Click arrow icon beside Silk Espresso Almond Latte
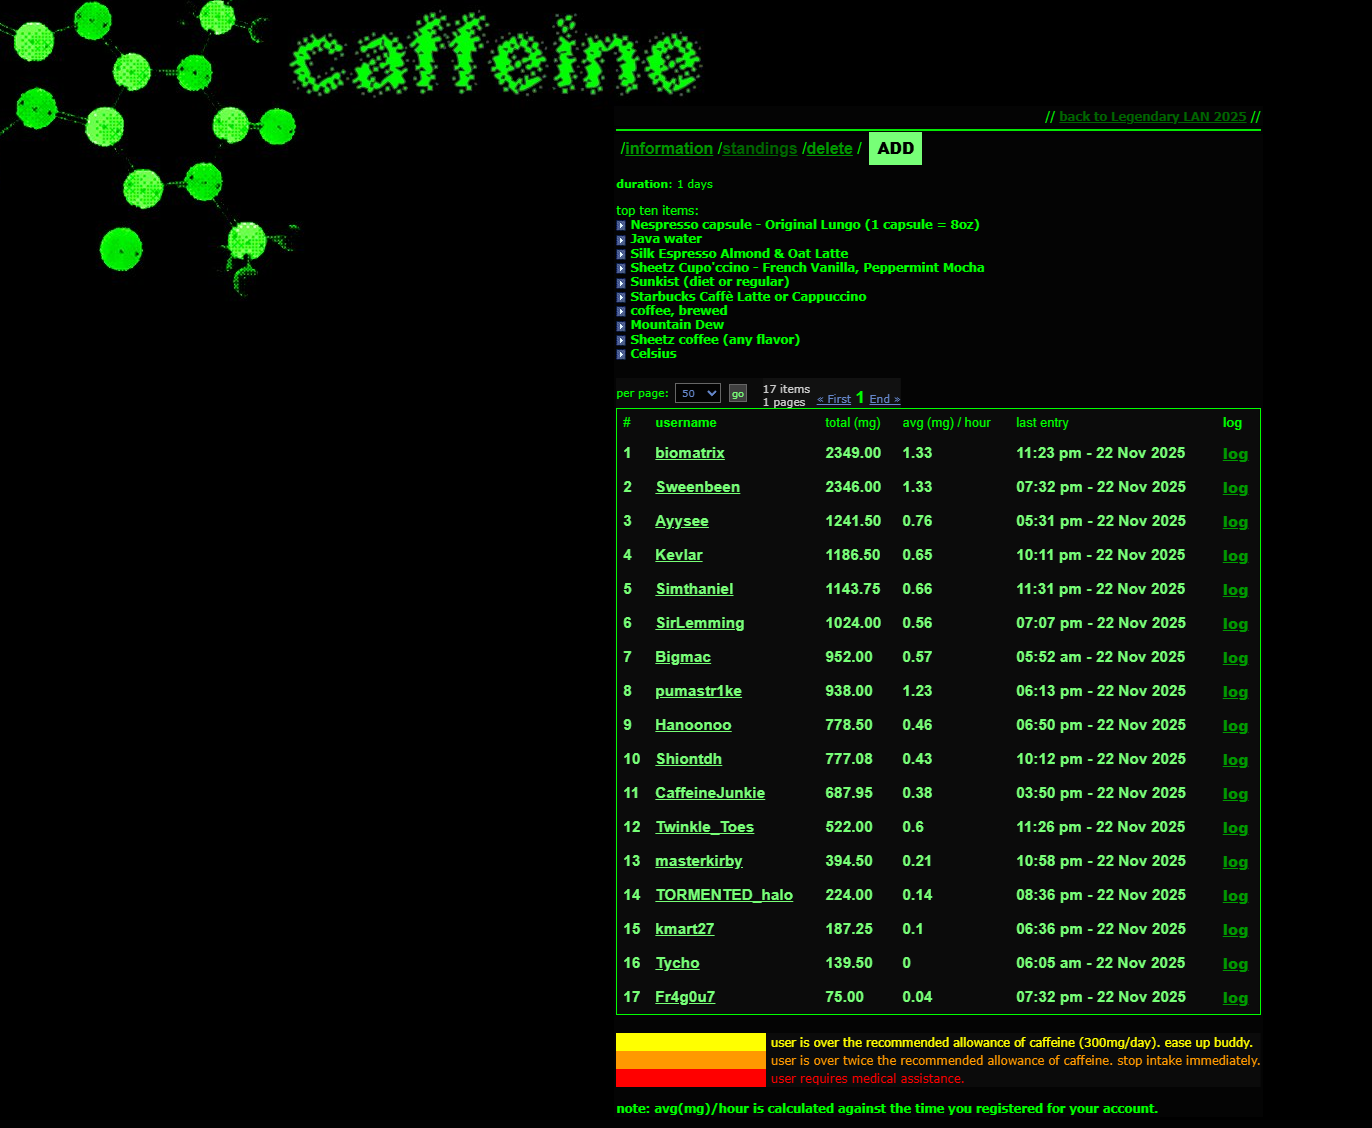1372x1128 pixels. pyautogui.click(x=621, y=255)
